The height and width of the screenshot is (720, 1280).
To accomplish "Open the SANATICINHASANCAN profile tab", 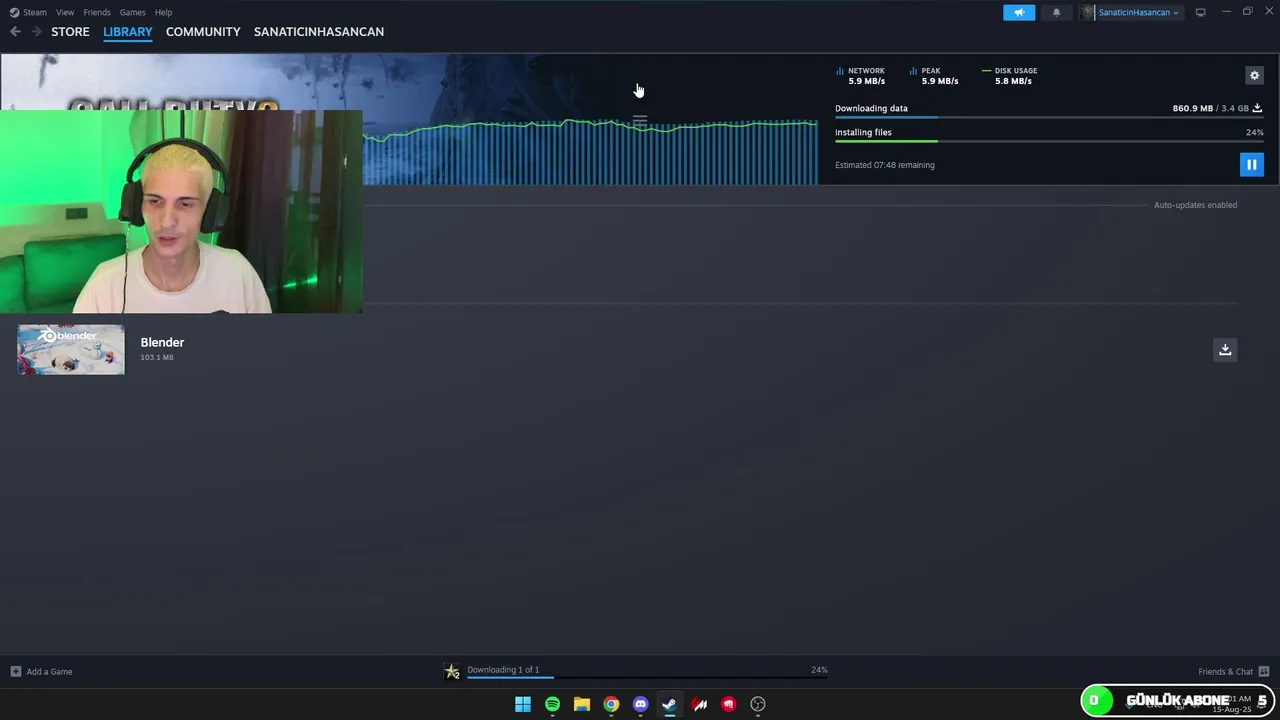I will pos(319,32).
